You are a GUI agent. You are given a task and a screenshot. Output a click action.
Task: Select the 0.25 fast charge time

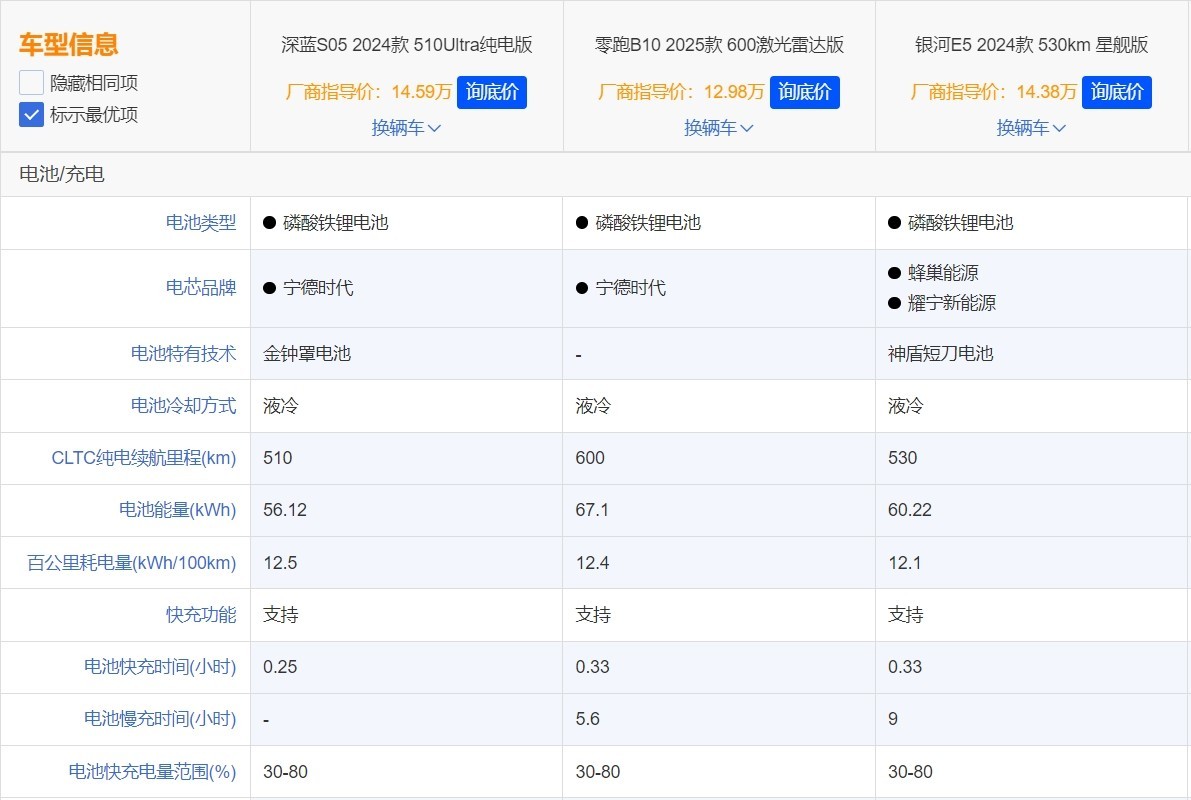[x=280, y=667]
